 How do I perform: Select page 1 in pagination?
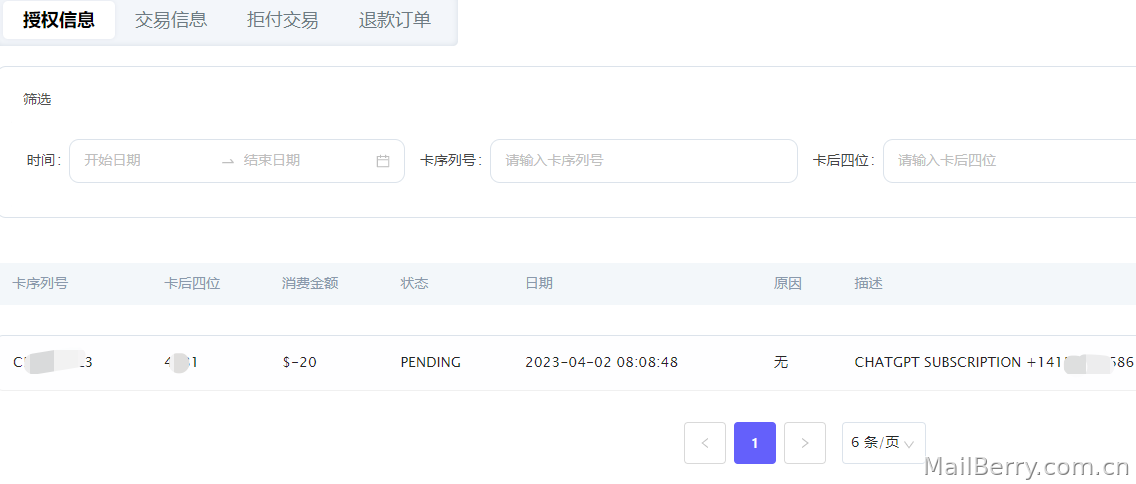[x=755, y=443]
